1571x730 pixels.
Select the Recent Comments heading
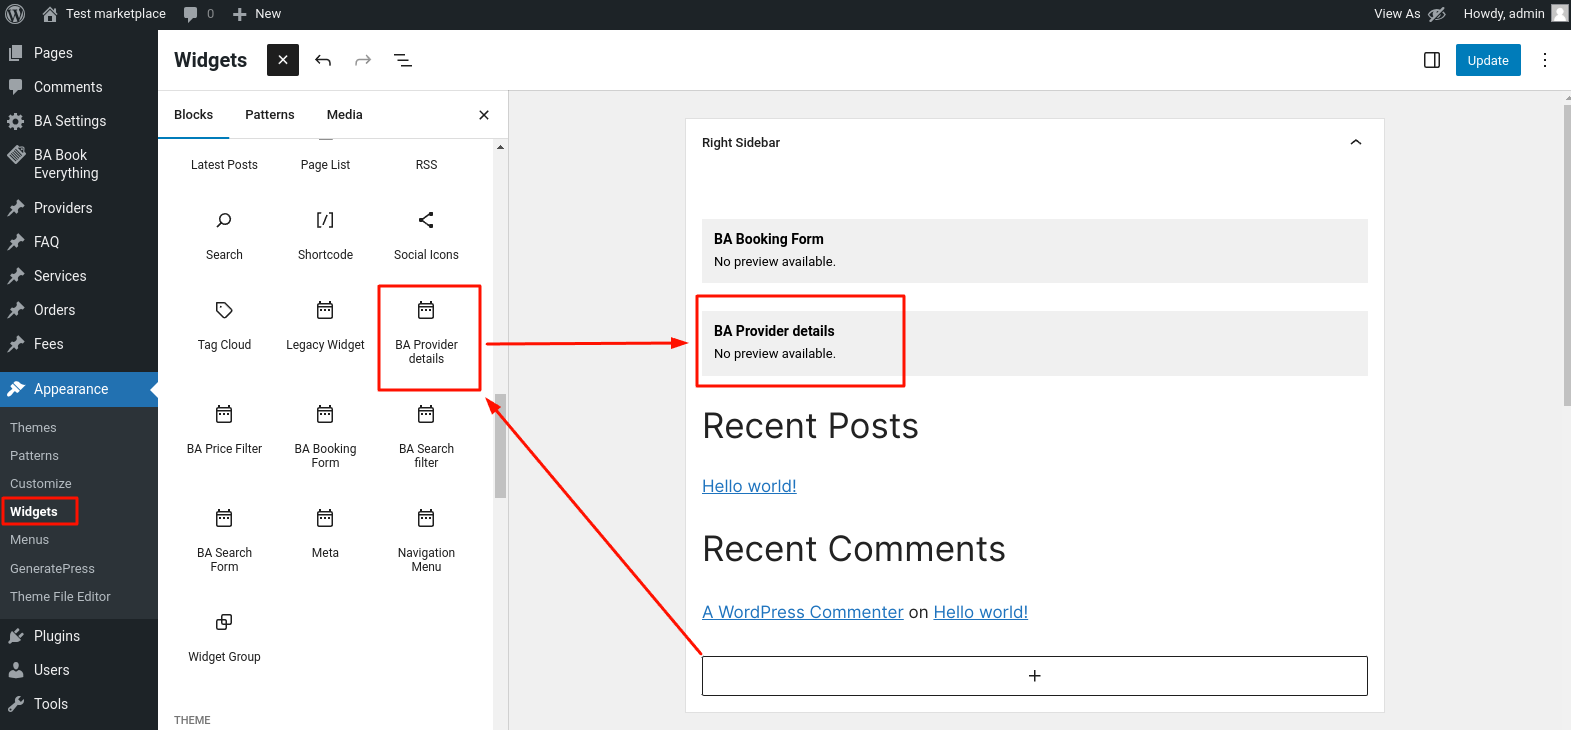854,549
